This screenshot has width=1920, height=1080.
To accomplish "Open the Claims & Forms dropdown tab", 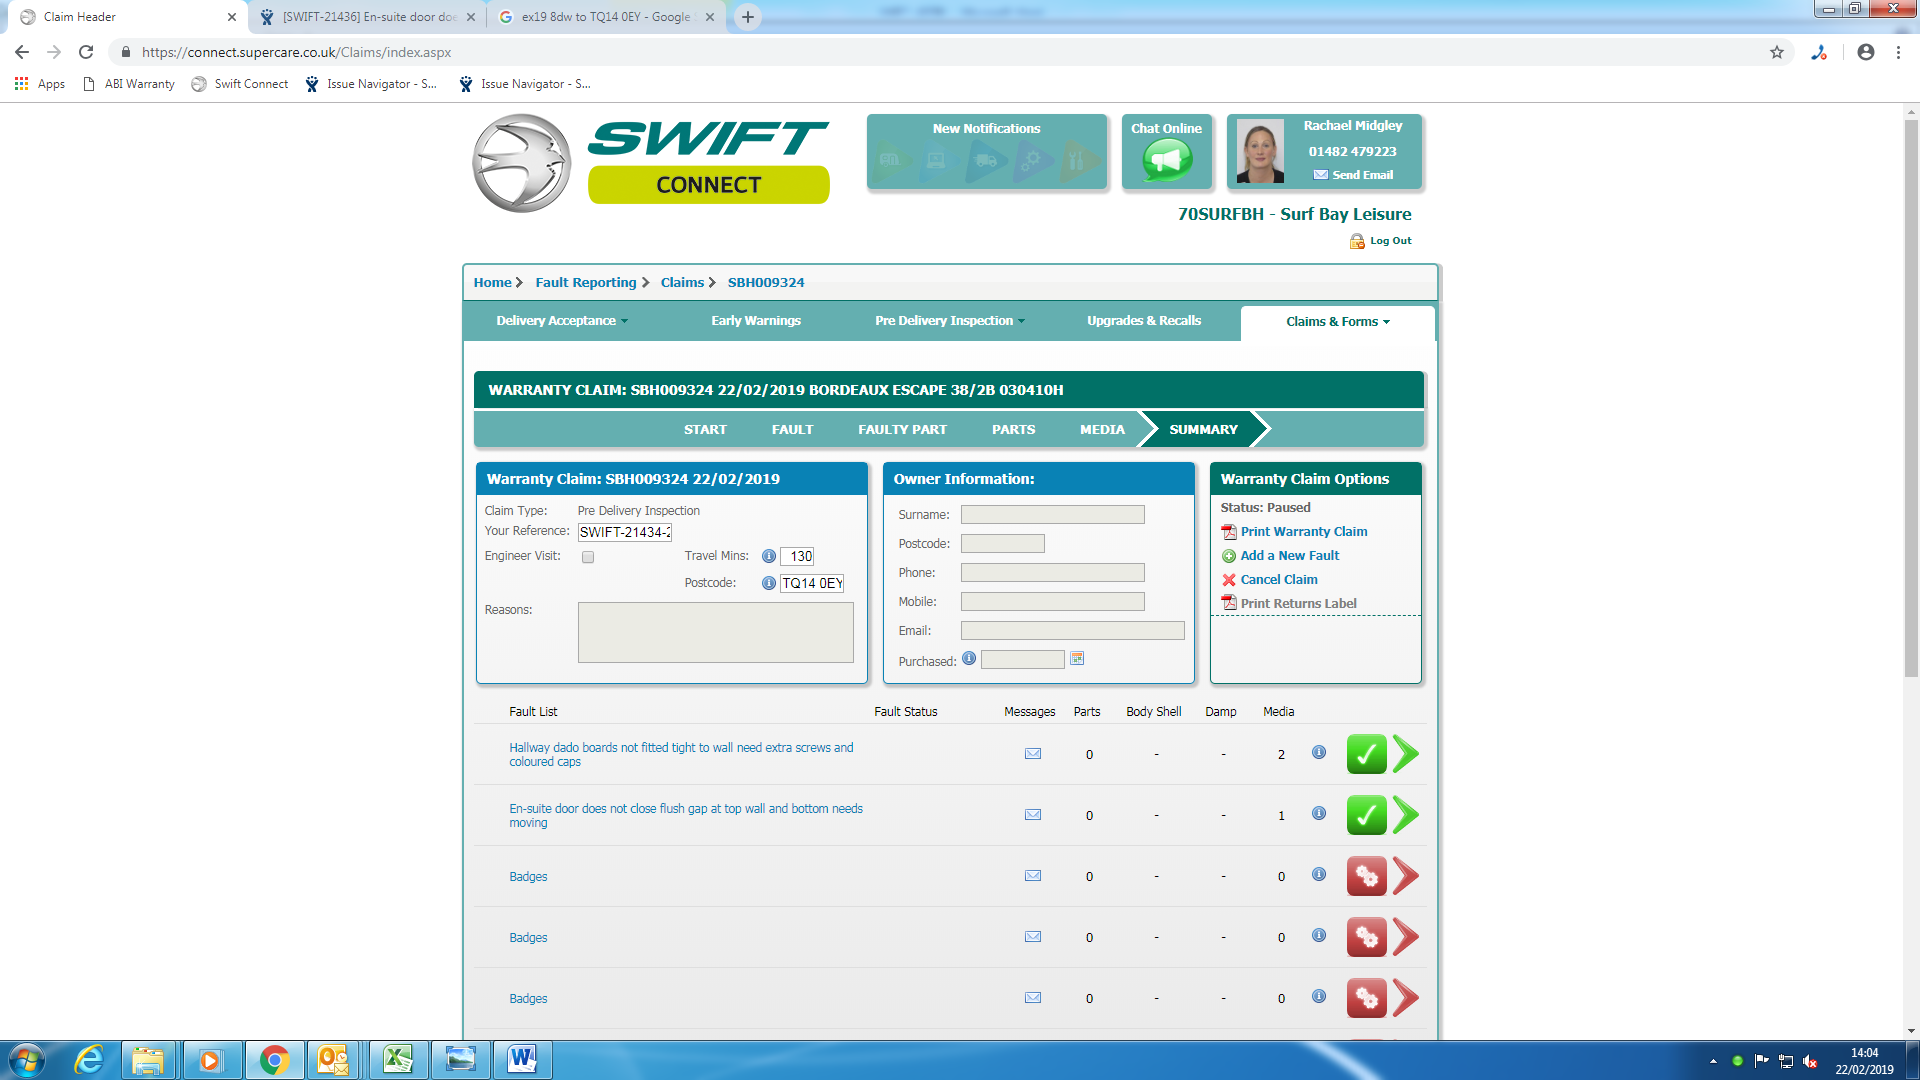I will (x=1337, y=322).
